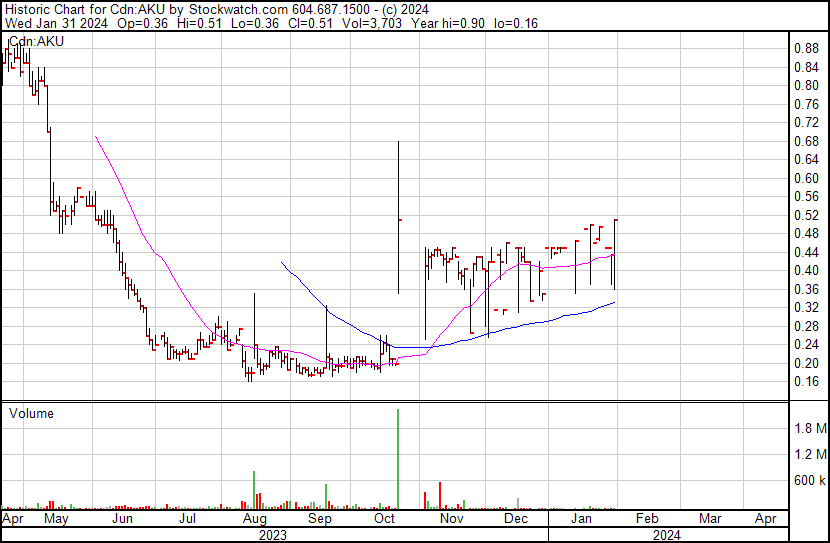Click the Aug label on time axis

(254, 520)
